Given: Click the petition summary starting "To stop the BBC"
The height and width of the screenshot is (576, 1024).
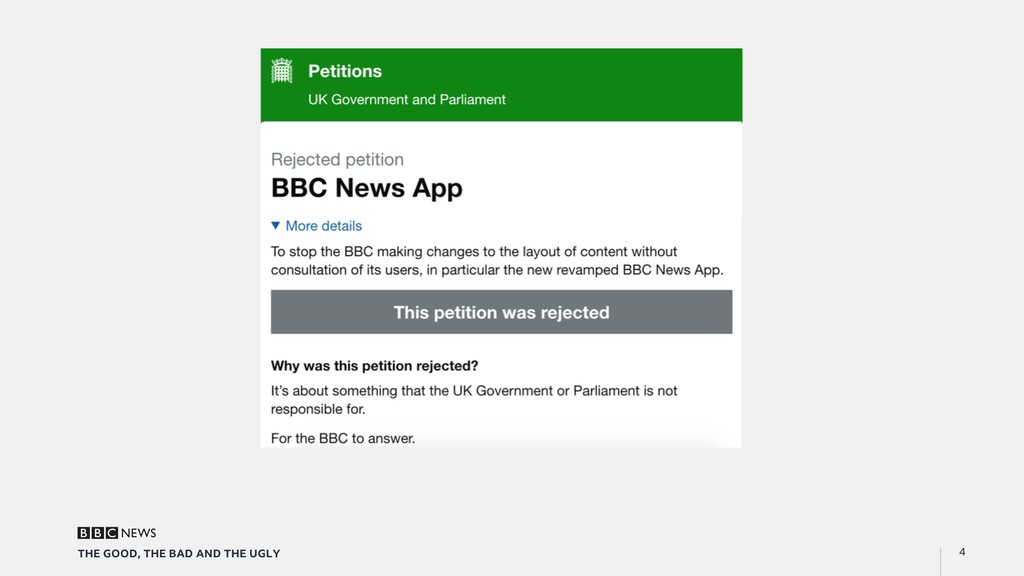Looking at the screenshot, I should (x=496, y=261).
